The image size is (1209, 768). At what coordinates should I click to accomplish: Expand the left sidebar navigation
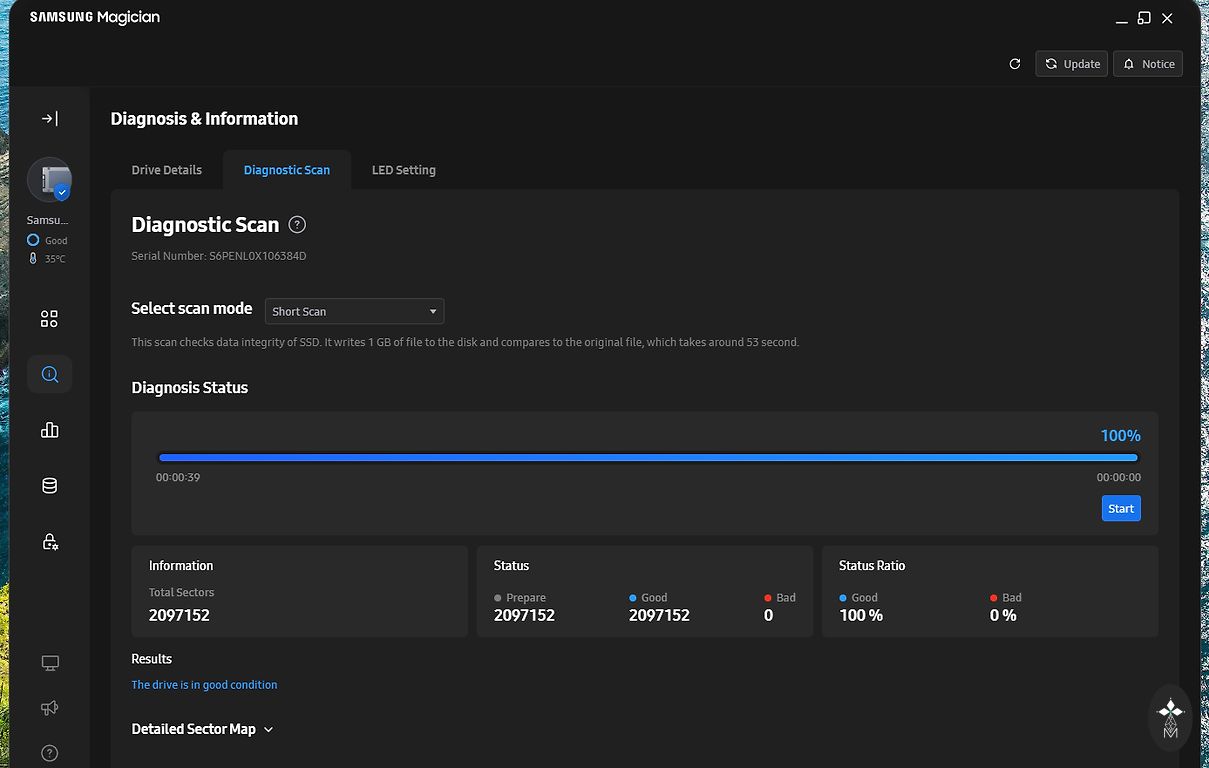click(49, 119)
